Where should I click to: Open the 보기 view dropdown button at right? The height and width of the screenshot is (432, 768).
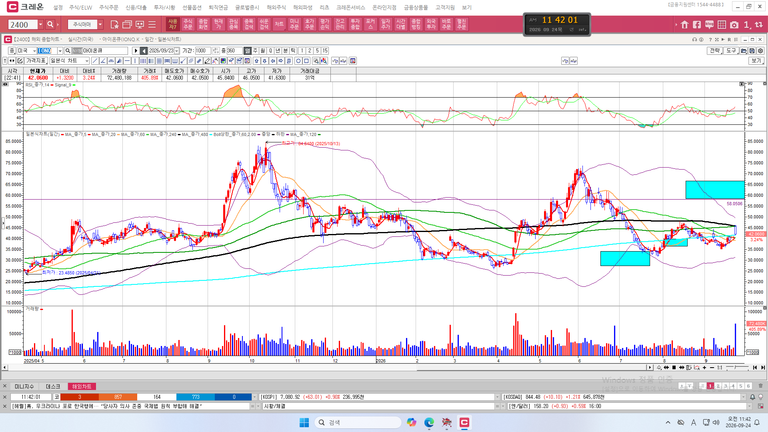[756, 61]
